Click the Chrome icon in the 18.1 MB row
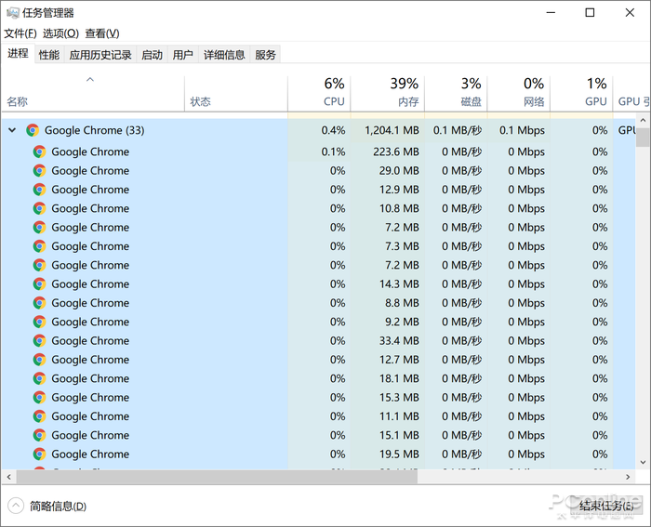Screen dimensions: 651x527 39,378
